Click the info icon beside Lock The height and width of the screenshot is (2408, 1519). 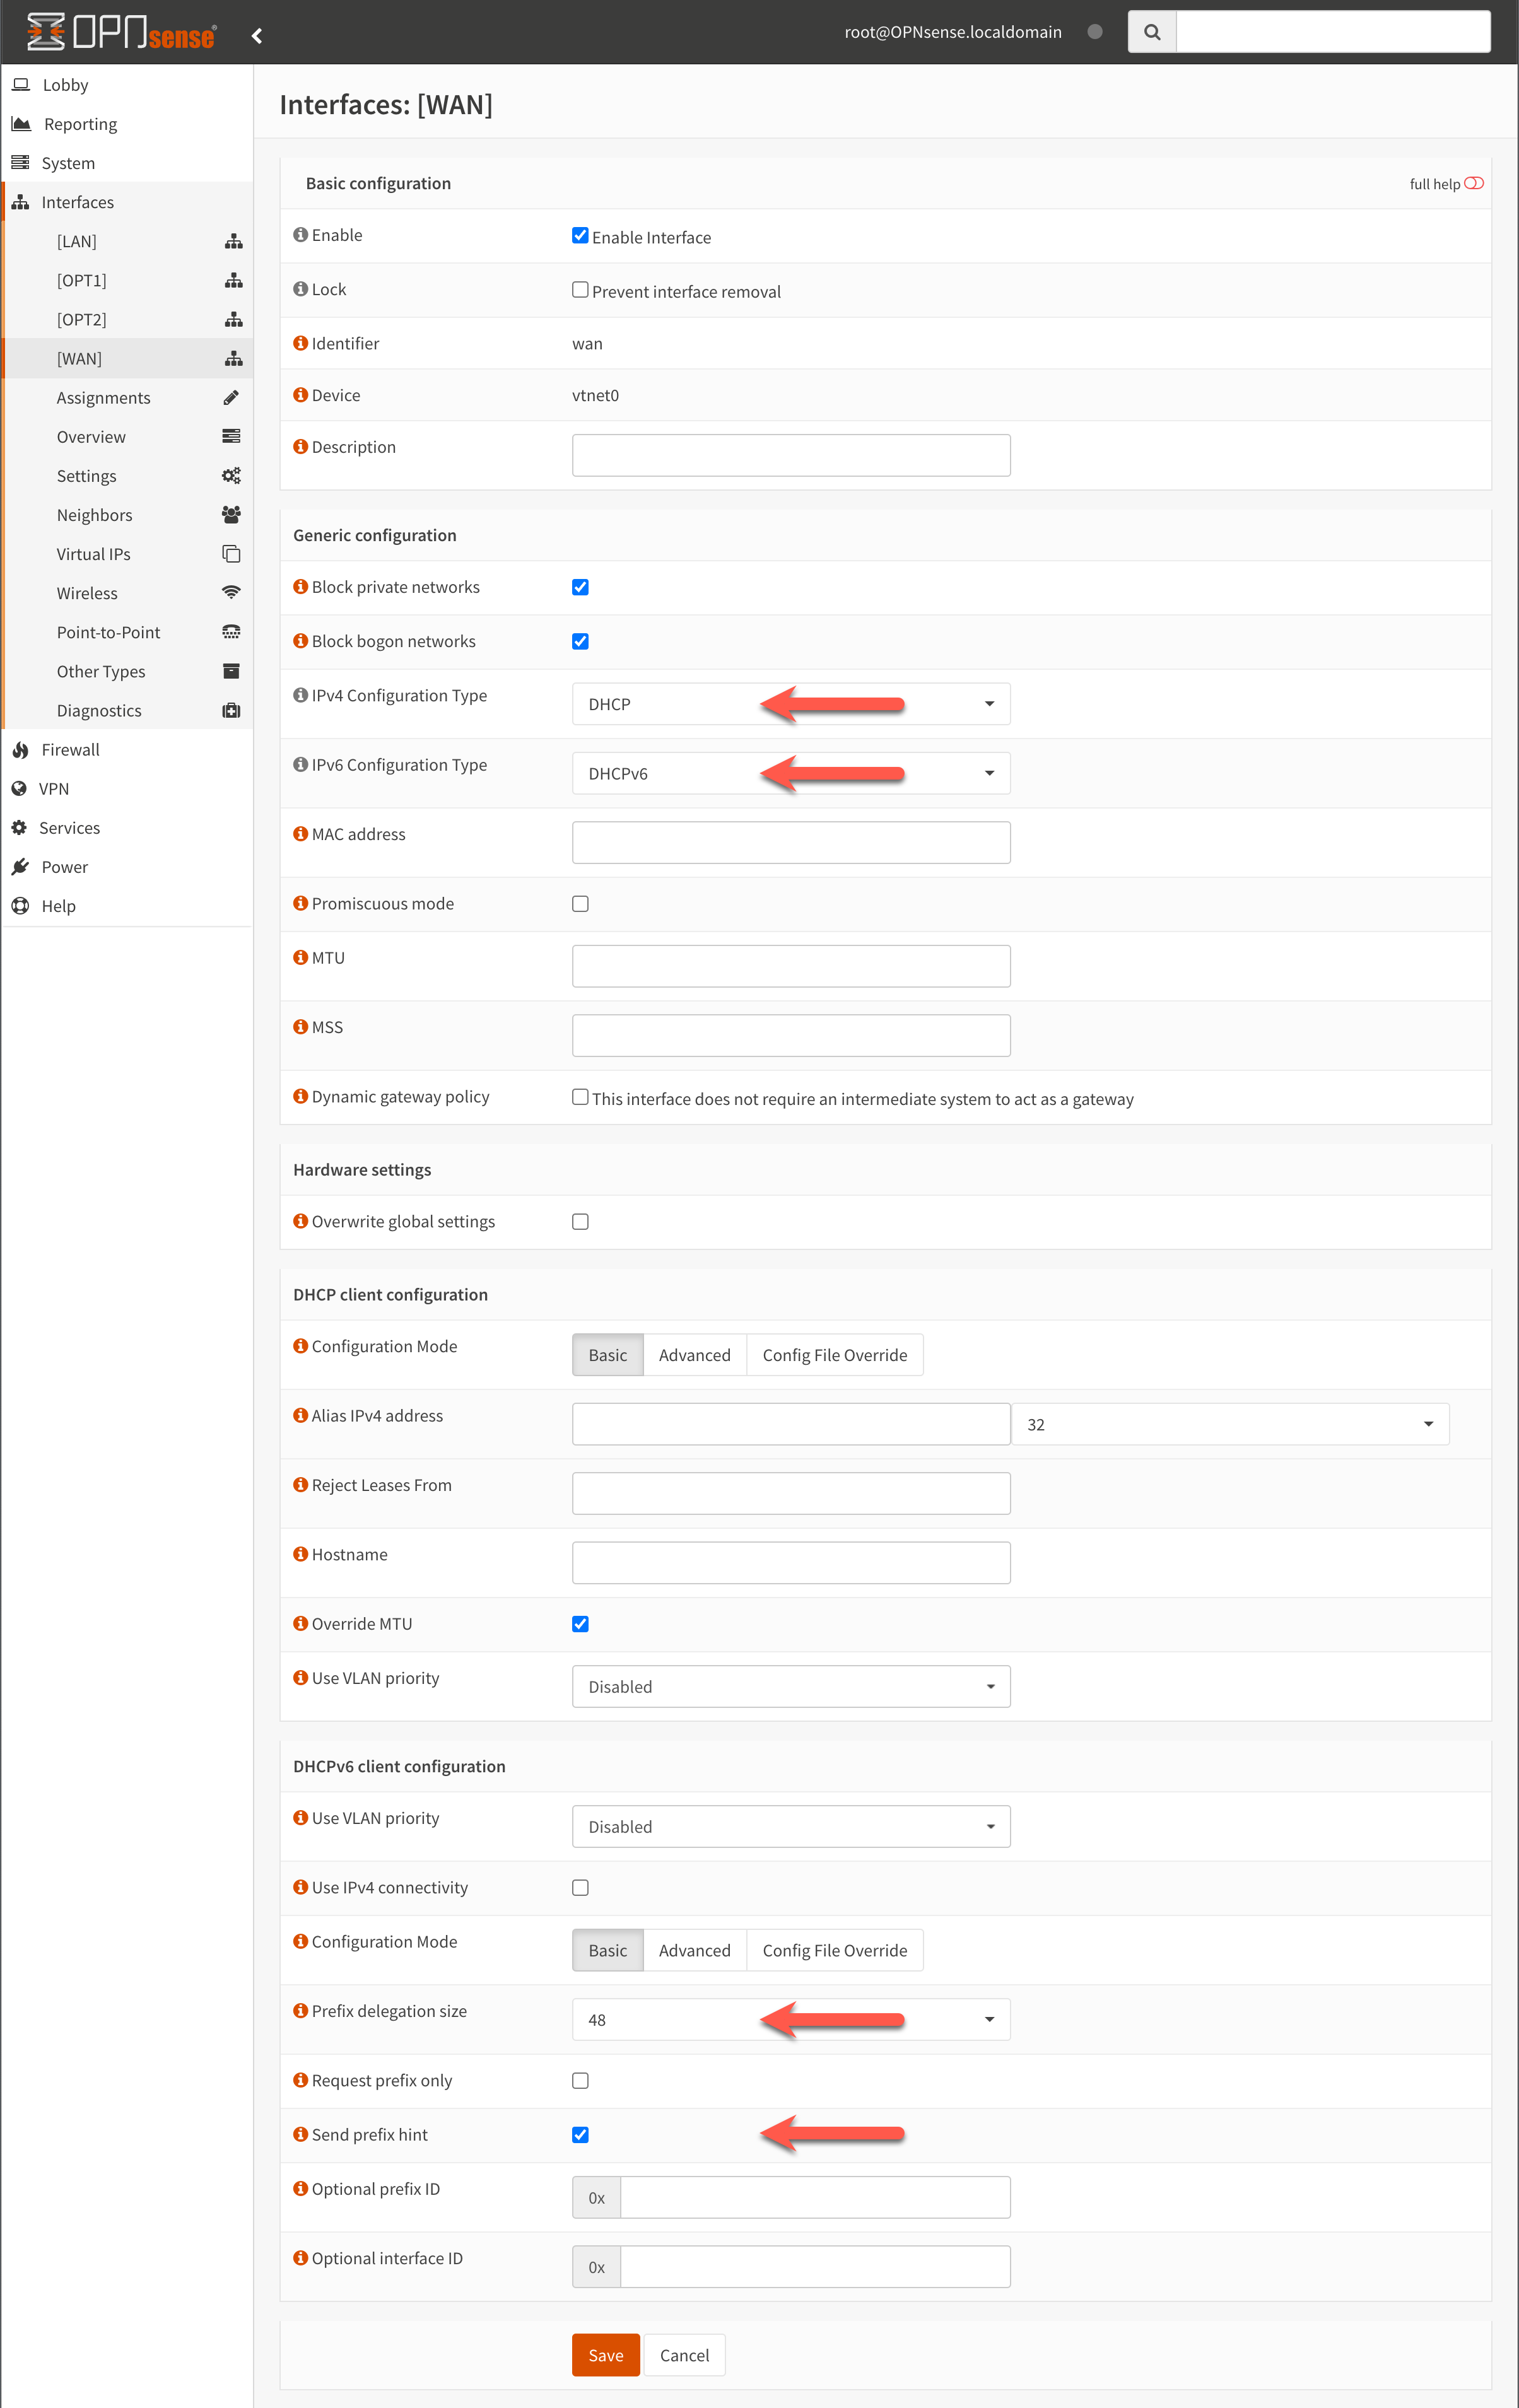click(300, 288)
